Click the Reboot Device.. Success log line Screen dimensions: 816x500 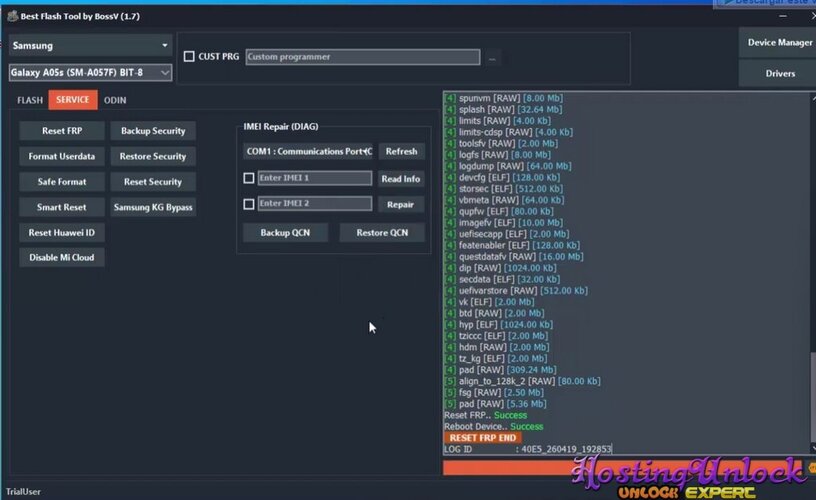pyautogui.click(x=493, y=427)
